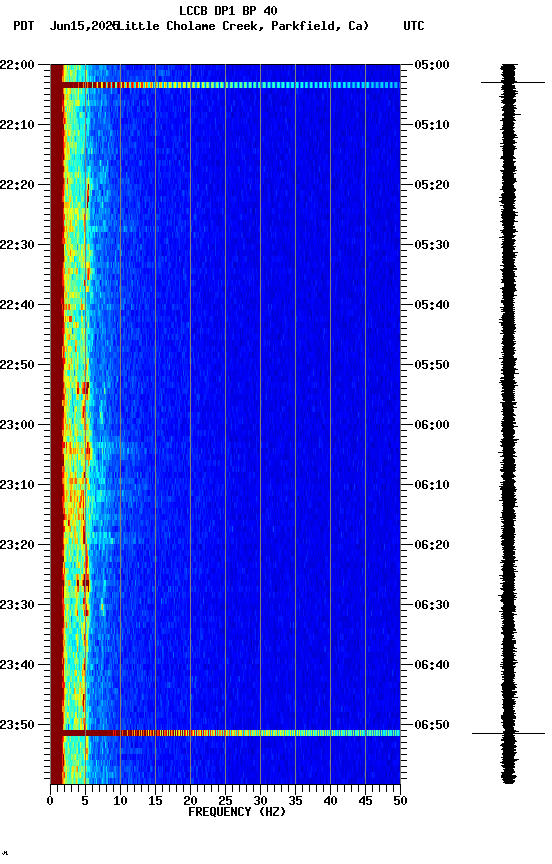Image resolution: width=552 pixels, height=864 pixels.
Task: Click the 35 Hz frequency axis label
Action: click(x=295, y=801)
